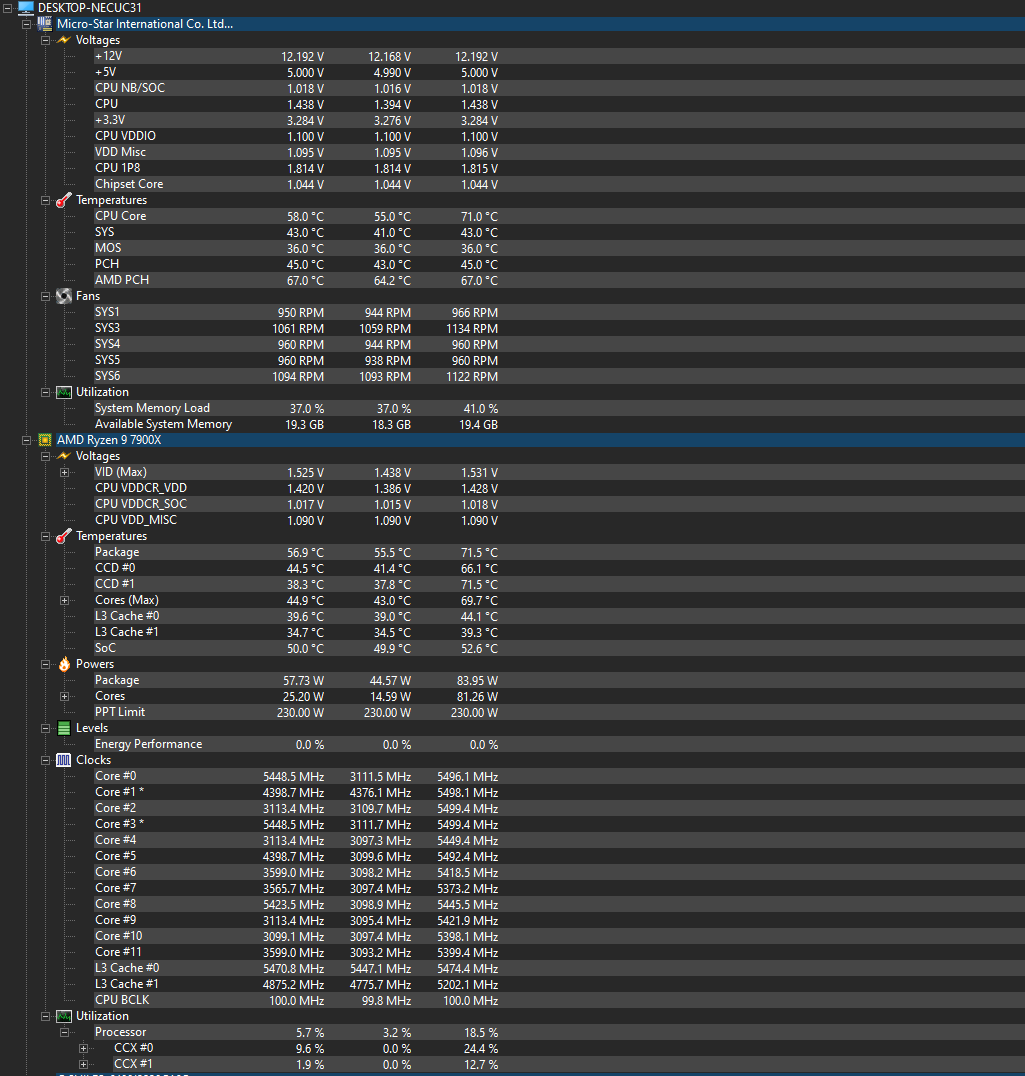1025x1076 pixels.
Task: Select the DESKTOP-NECUC31 root label
Action: 90,8
